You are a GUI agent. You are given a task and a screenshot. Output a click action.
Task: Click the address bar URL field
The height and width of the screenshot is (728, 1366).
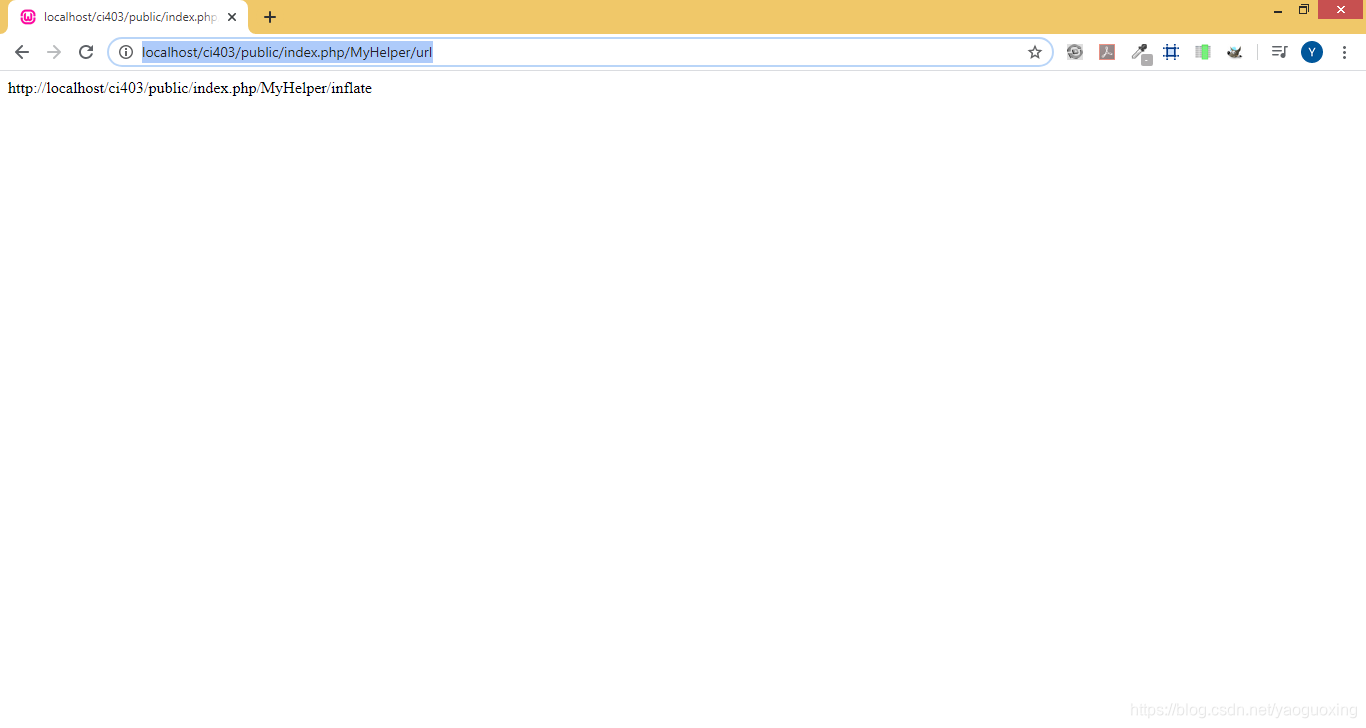[580, 52]
